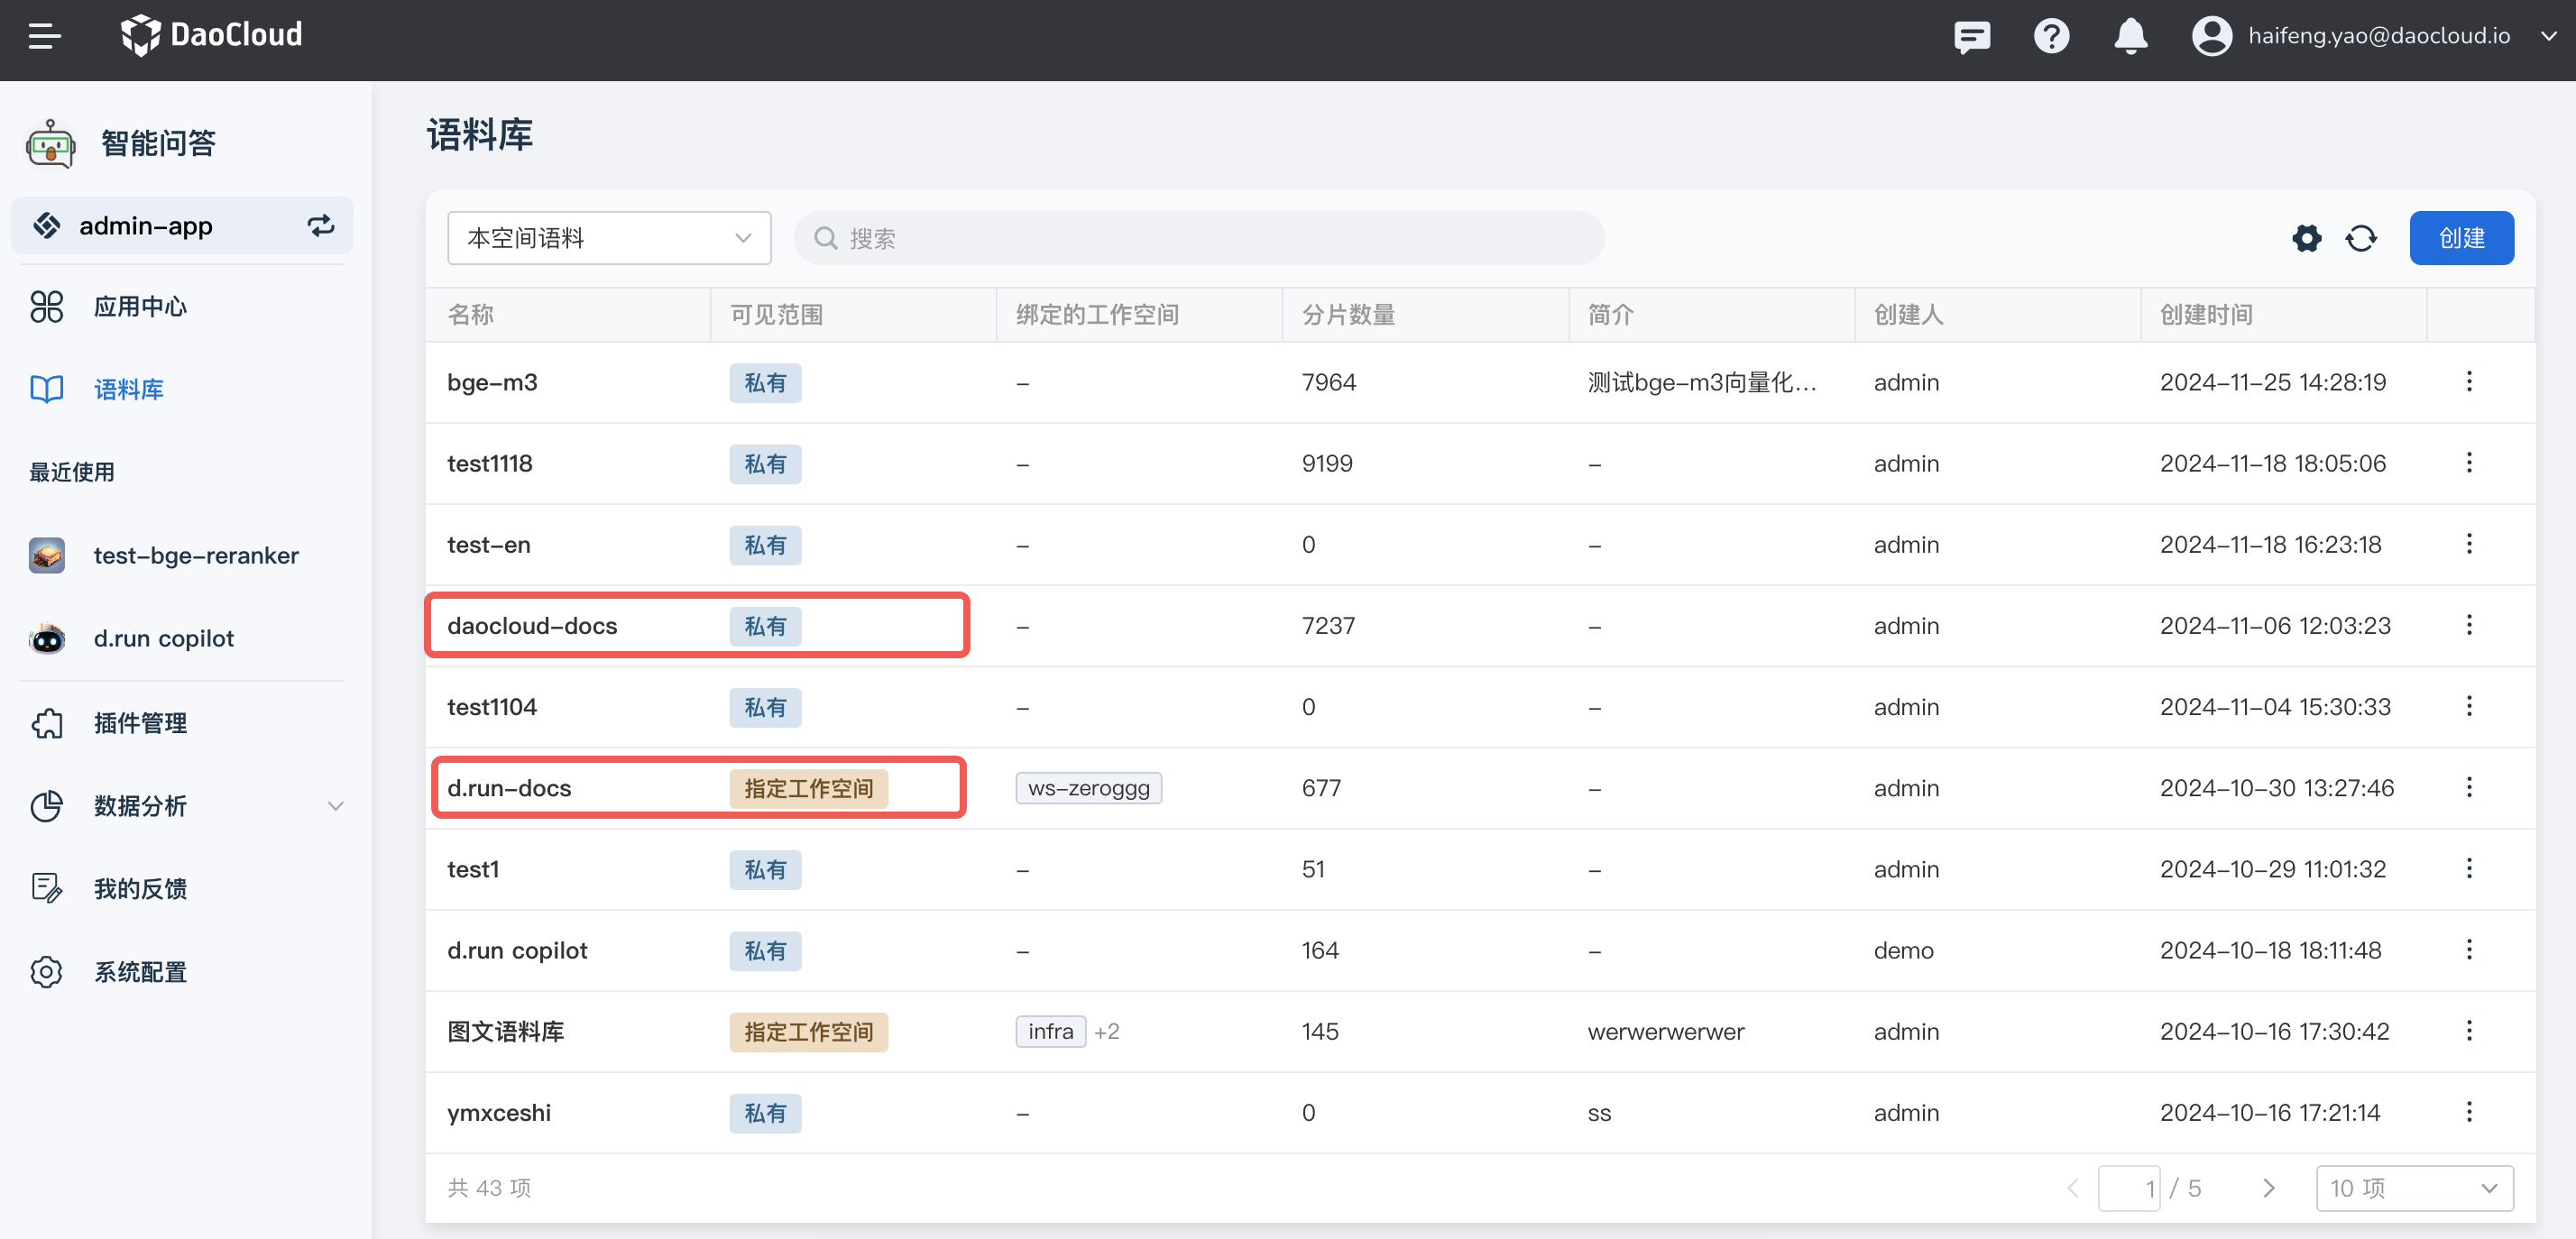This screenshot has height=1239, width=2576.
Task: Open 系统配置 in sidebar
Action: coord(140,972)
